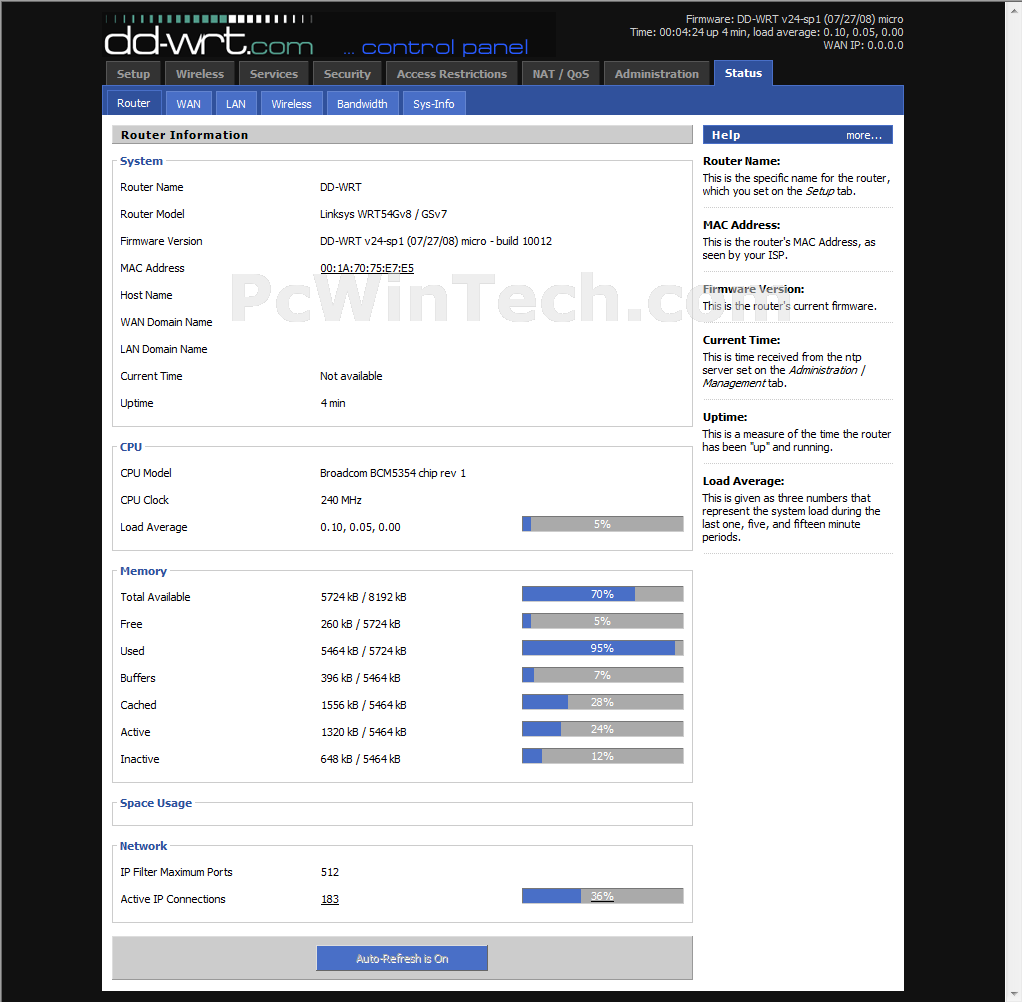Click the IP Filter Maximum Ports value 512
Screen dimensions: 1022x1002
coord(330,872)
